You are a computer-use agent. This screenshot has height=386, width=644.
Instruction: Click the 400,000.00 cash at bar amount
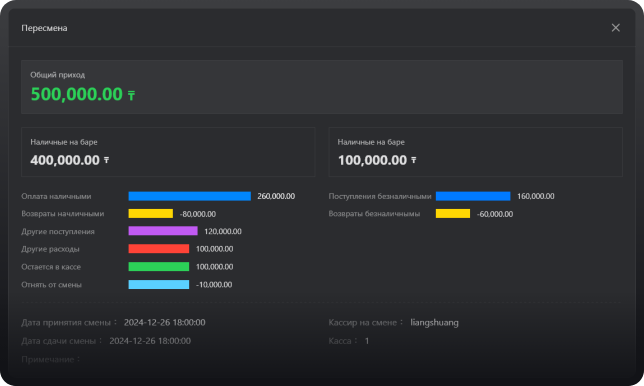coord(65,160)
